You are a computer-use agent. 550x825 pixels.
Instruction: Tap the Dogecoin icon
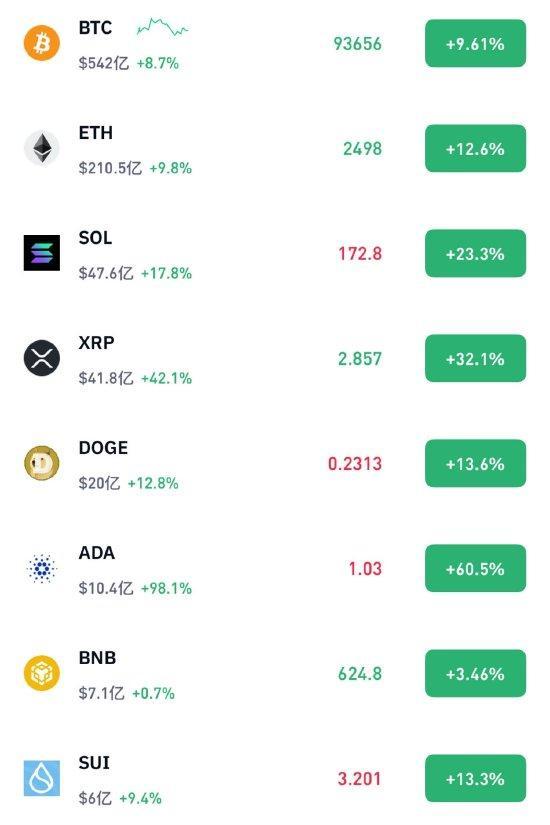[42, 463]
